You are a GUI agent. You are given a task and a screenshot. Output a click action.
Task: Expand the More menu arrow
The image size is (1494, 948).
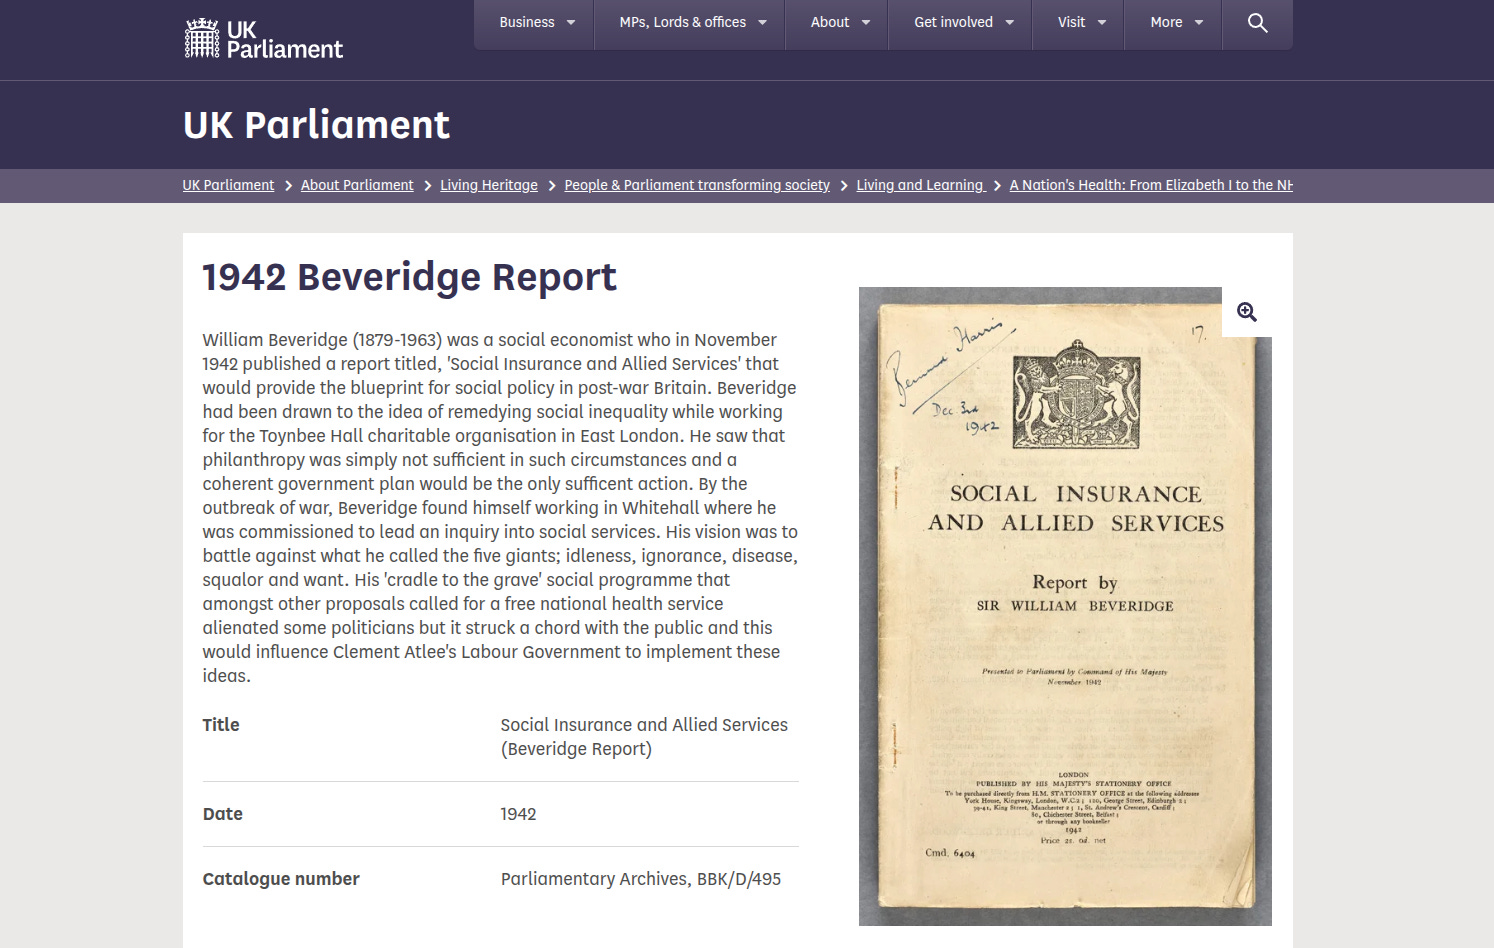coord(1199,23)
